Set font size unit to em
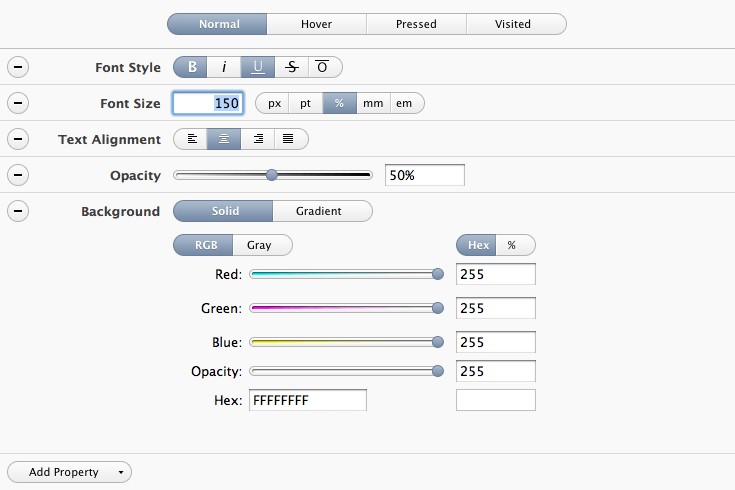This screenshot has height=490, width=735. tap(404, 103)
